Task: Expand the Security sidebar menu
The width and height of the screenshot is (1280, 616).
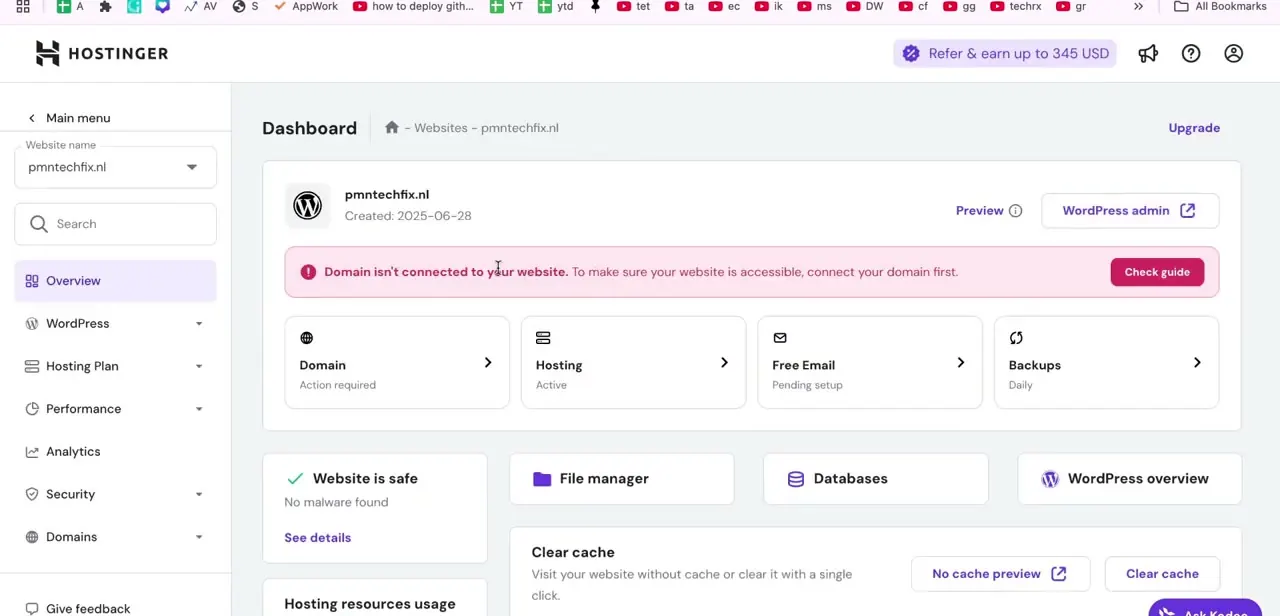Action: click(x=115, y=494)
